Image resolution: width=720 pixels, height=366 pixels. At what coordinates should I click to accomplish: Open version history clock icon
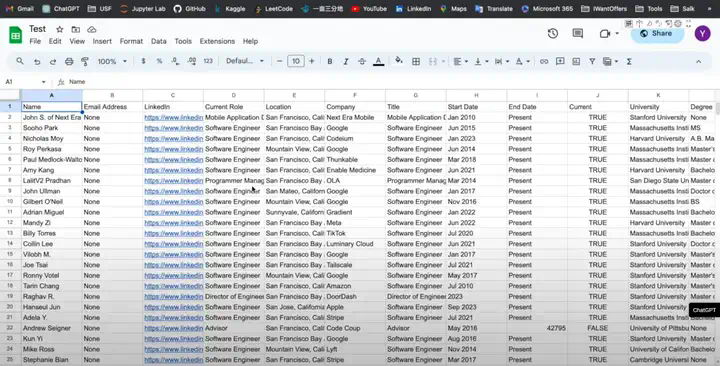click(x=553, y=34)
